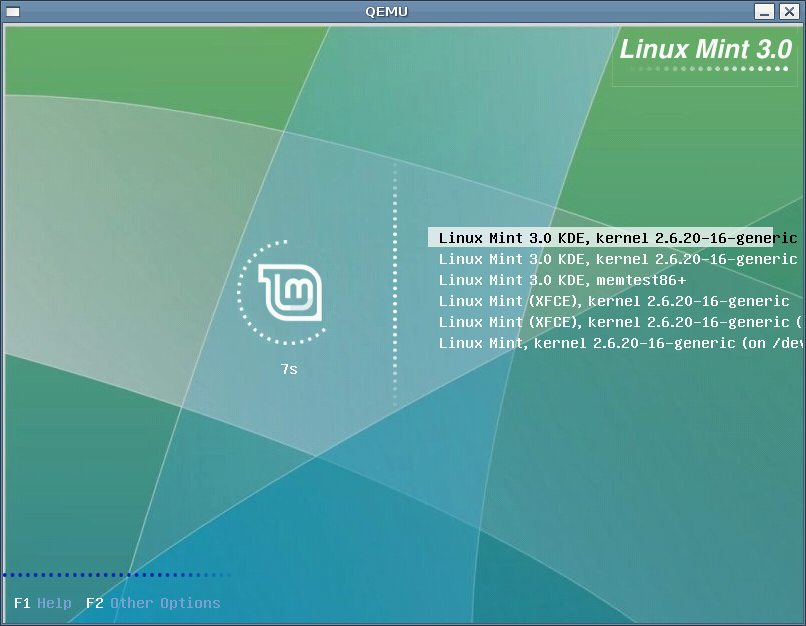Image resolution: width=806 pixels, height=626 pixels.
Task: Close the QEMU window
Action: (789, 11)
